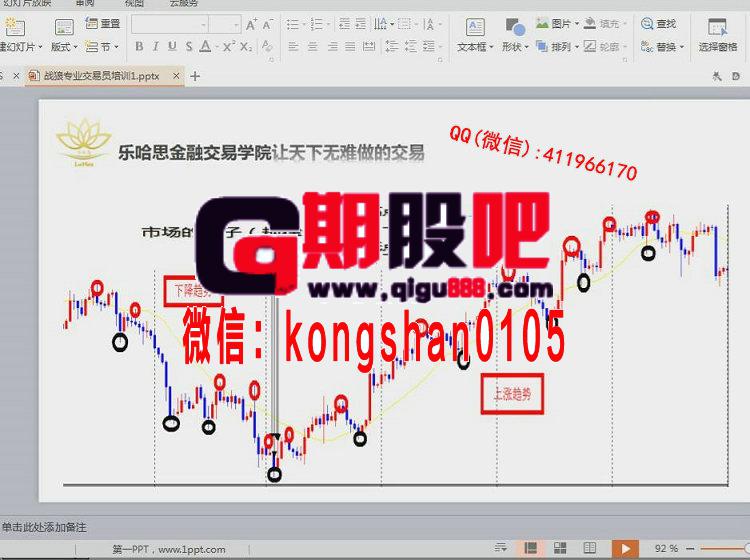Open the drawing dialog launcher

click(625, 59)
